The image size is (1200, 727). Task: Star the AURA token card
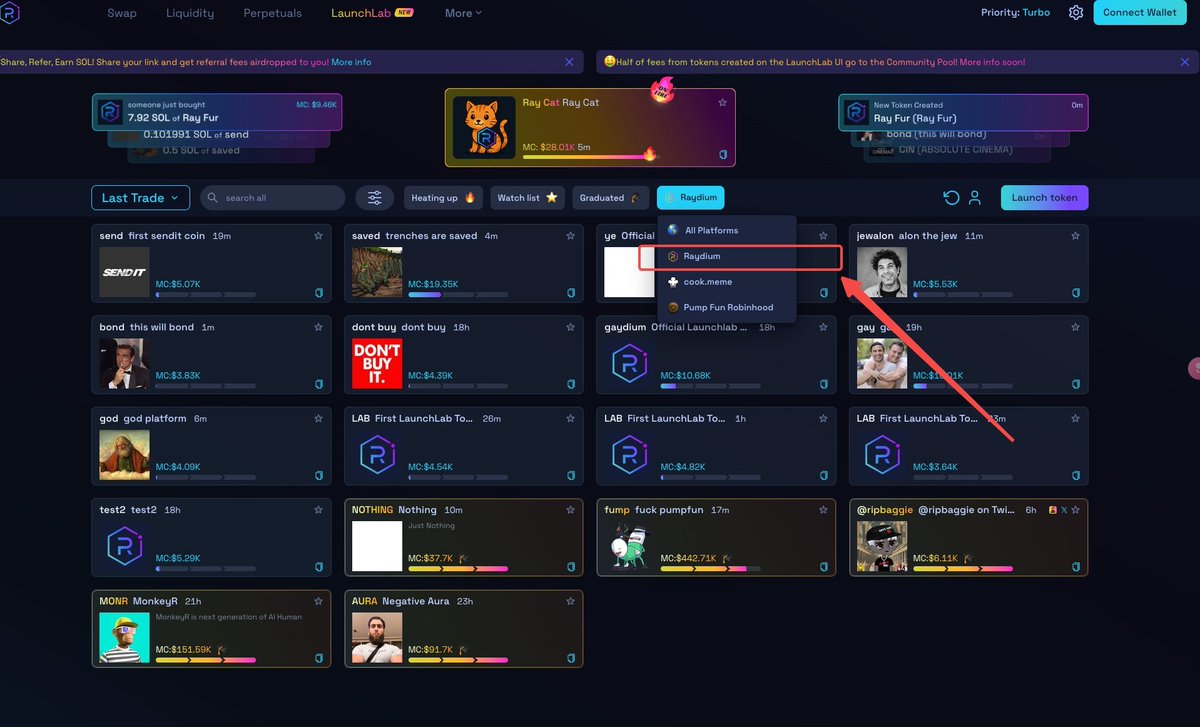click(x=570, y=601)
